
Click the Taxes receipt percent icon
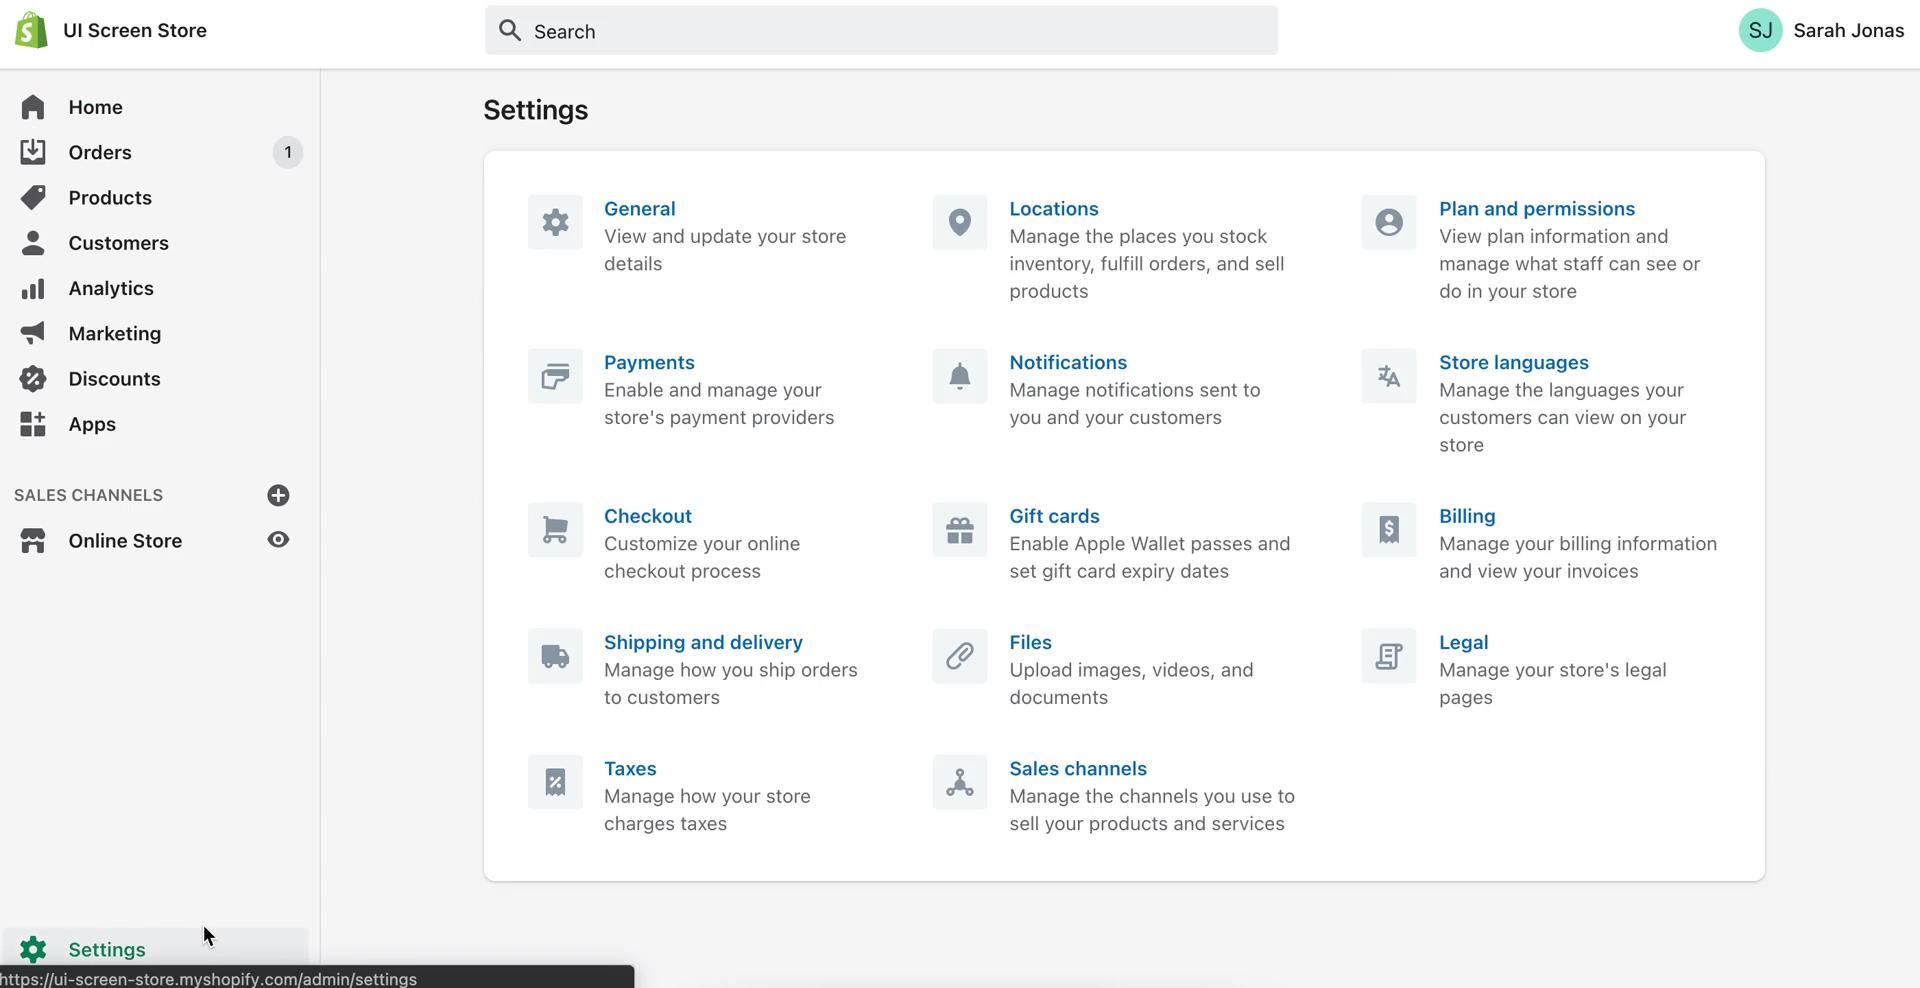point(555,782)
